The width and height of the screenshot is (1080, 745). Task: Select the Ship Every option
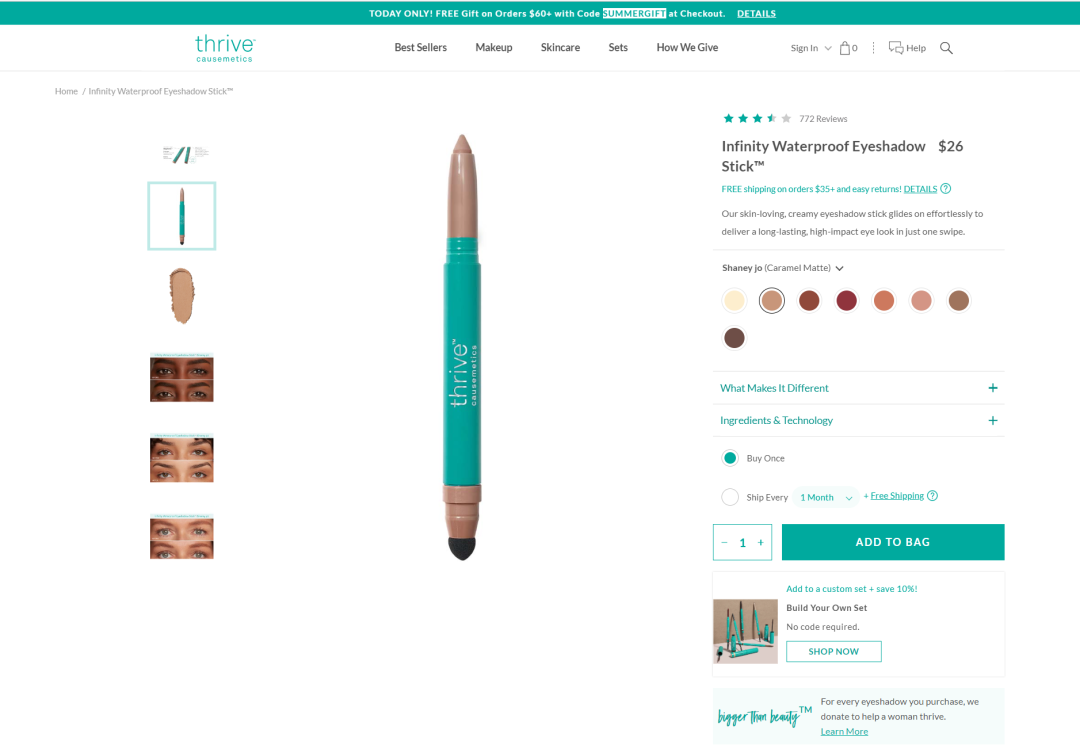click(730, 497)
